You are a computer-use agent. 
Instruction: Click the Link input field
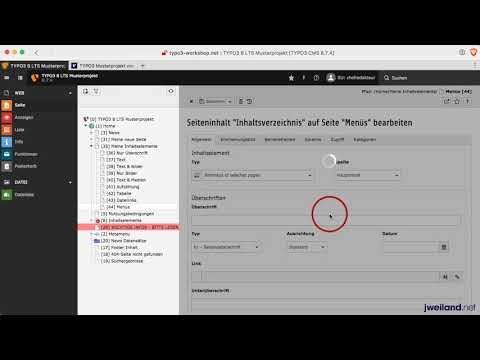click(x=319, y=276)
